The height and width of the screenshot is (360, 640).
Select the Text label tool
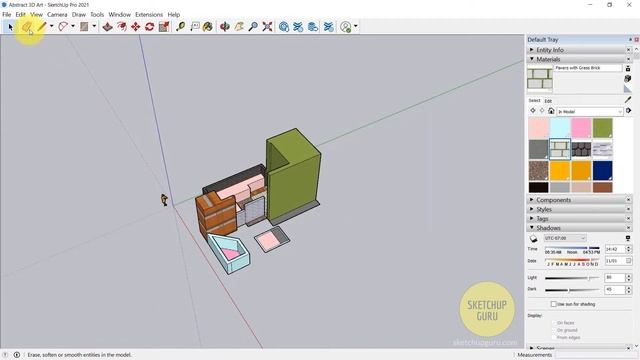195,27
